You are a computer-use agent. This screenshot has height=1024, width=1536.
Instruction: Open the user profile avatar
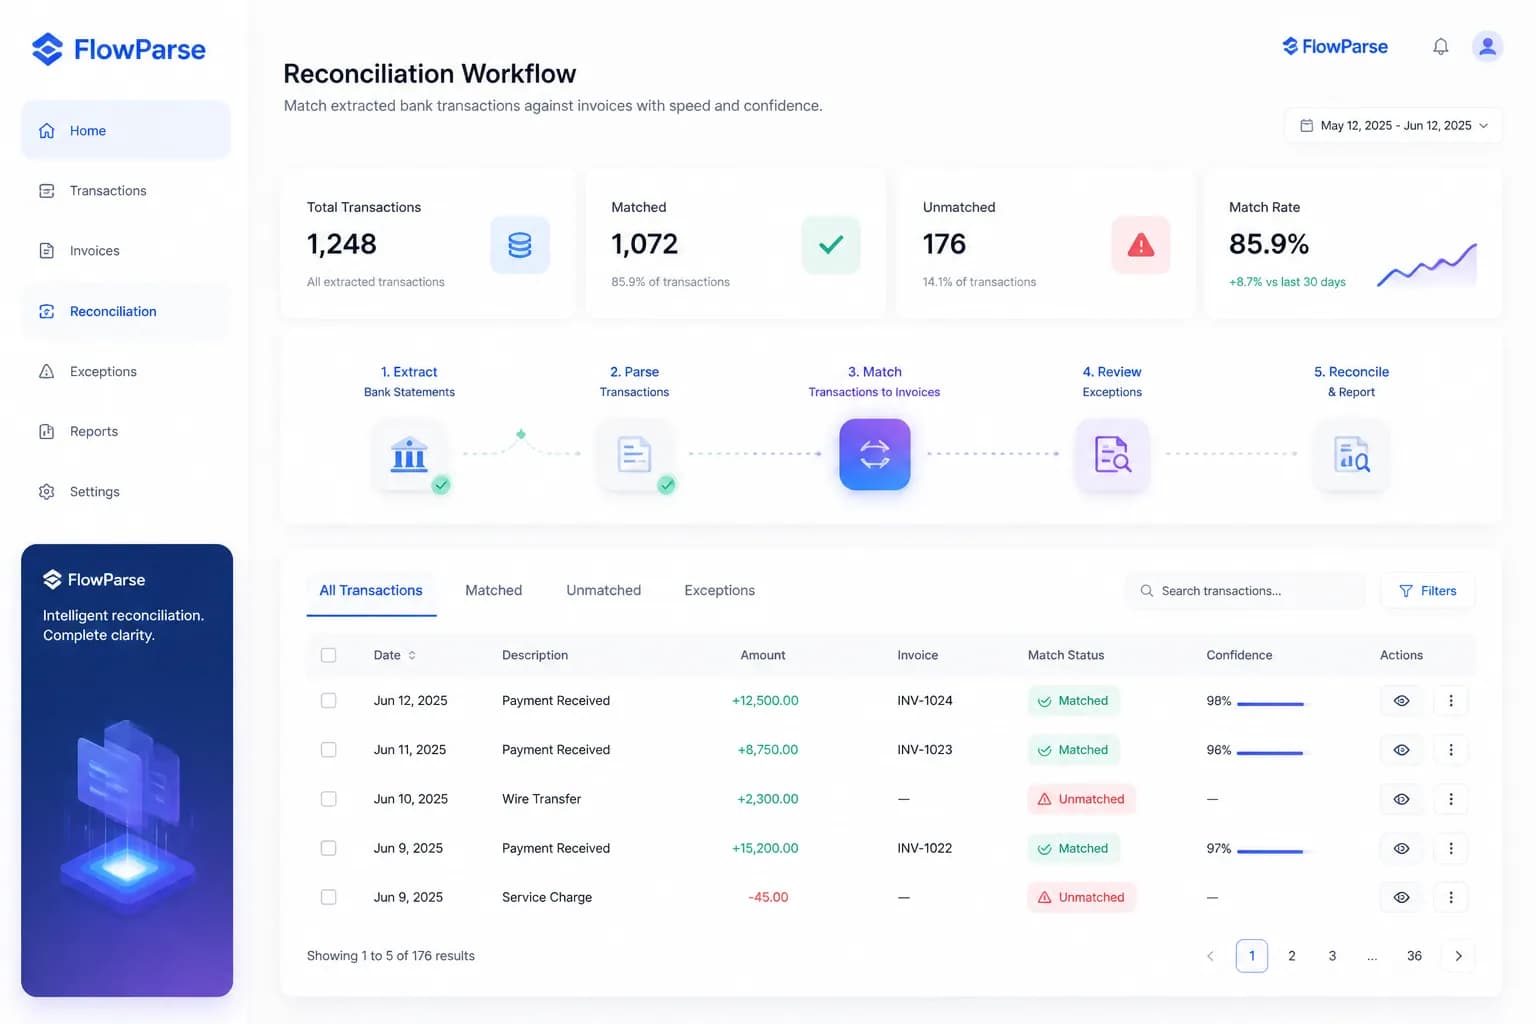(x=1487, y=46)
